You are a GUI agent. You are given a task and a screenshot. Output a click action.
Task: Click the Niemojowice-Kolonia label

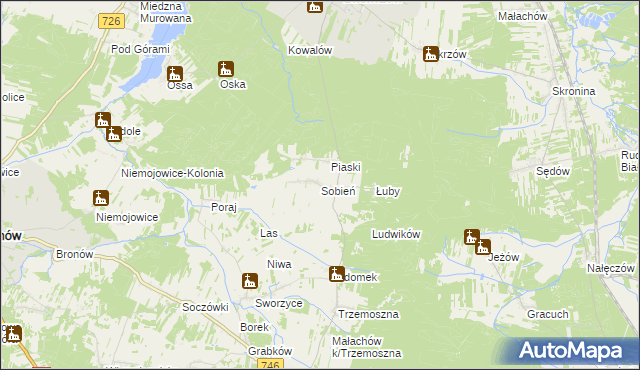point(172,173)
